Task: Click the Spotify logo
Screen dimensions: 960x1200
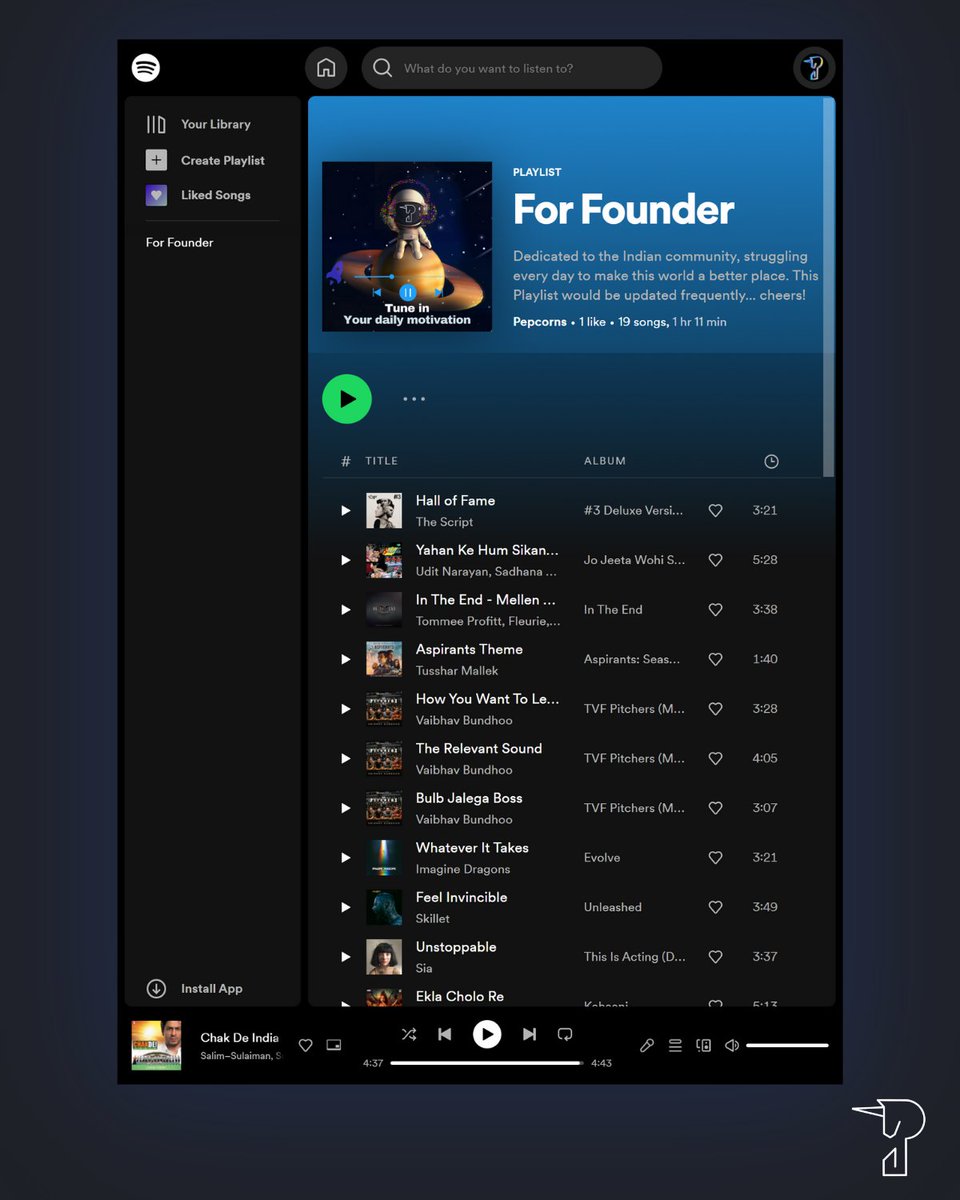Action: coord(146,68)
